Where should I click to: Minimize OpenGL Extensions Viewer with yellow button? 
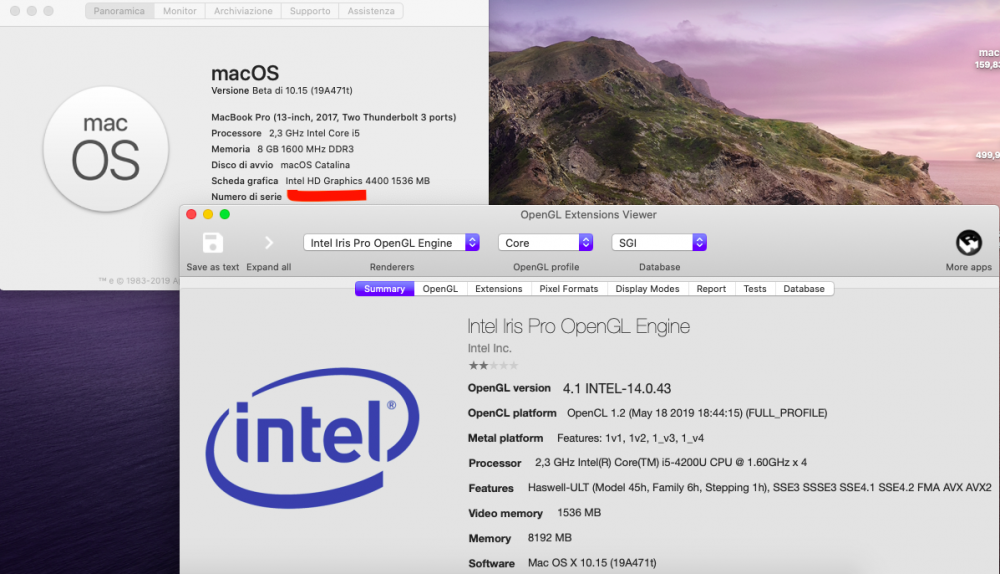(208, 214)
